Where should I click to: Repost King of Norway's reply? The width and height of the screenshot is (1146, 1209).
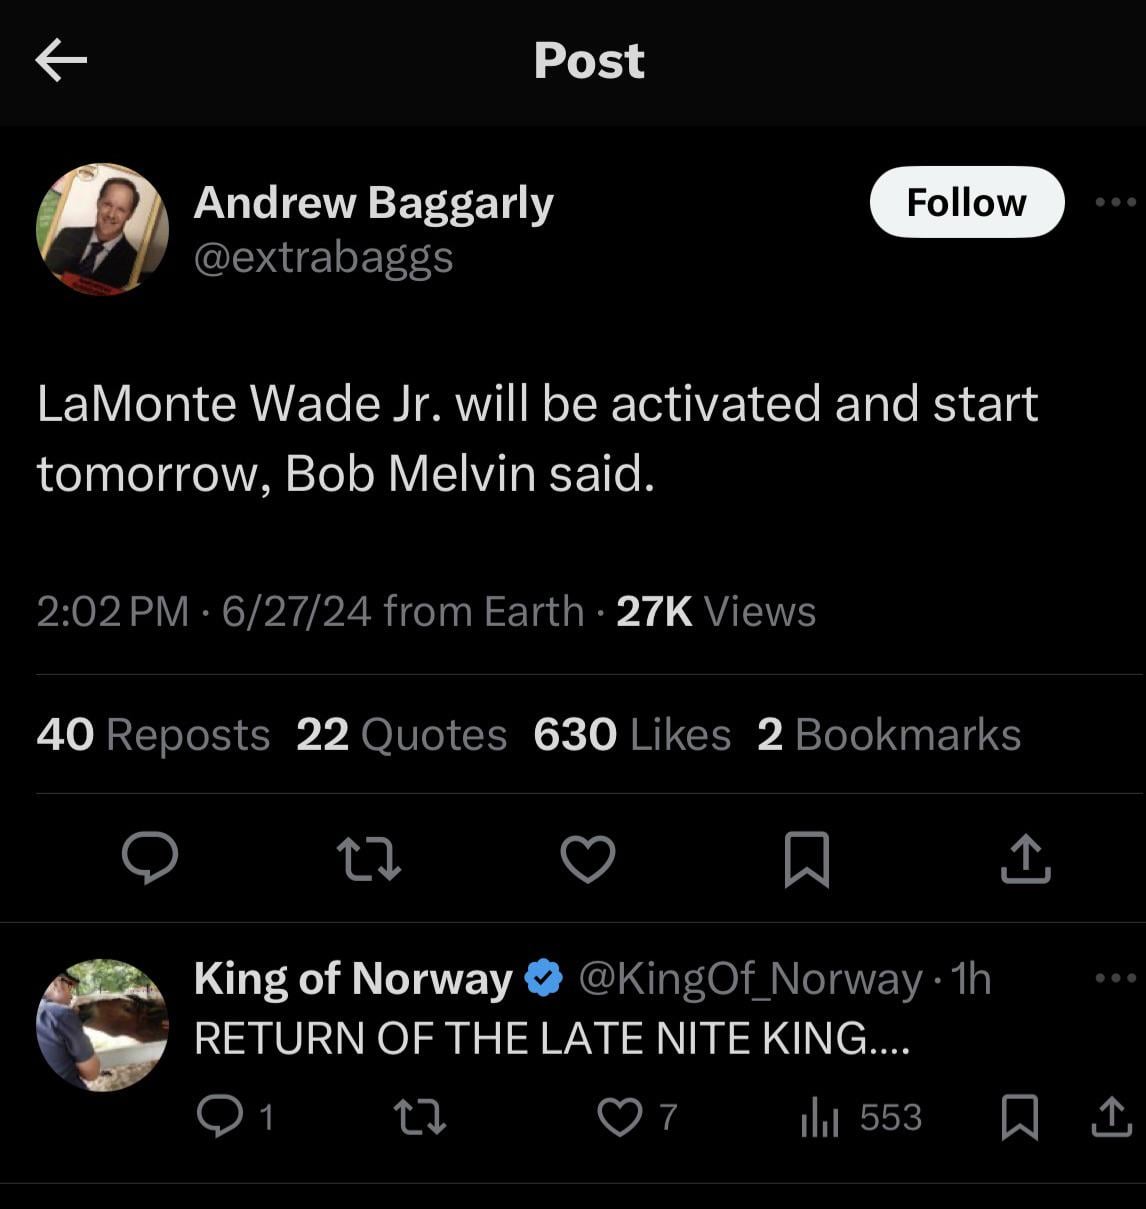[x=420, y=1117]
